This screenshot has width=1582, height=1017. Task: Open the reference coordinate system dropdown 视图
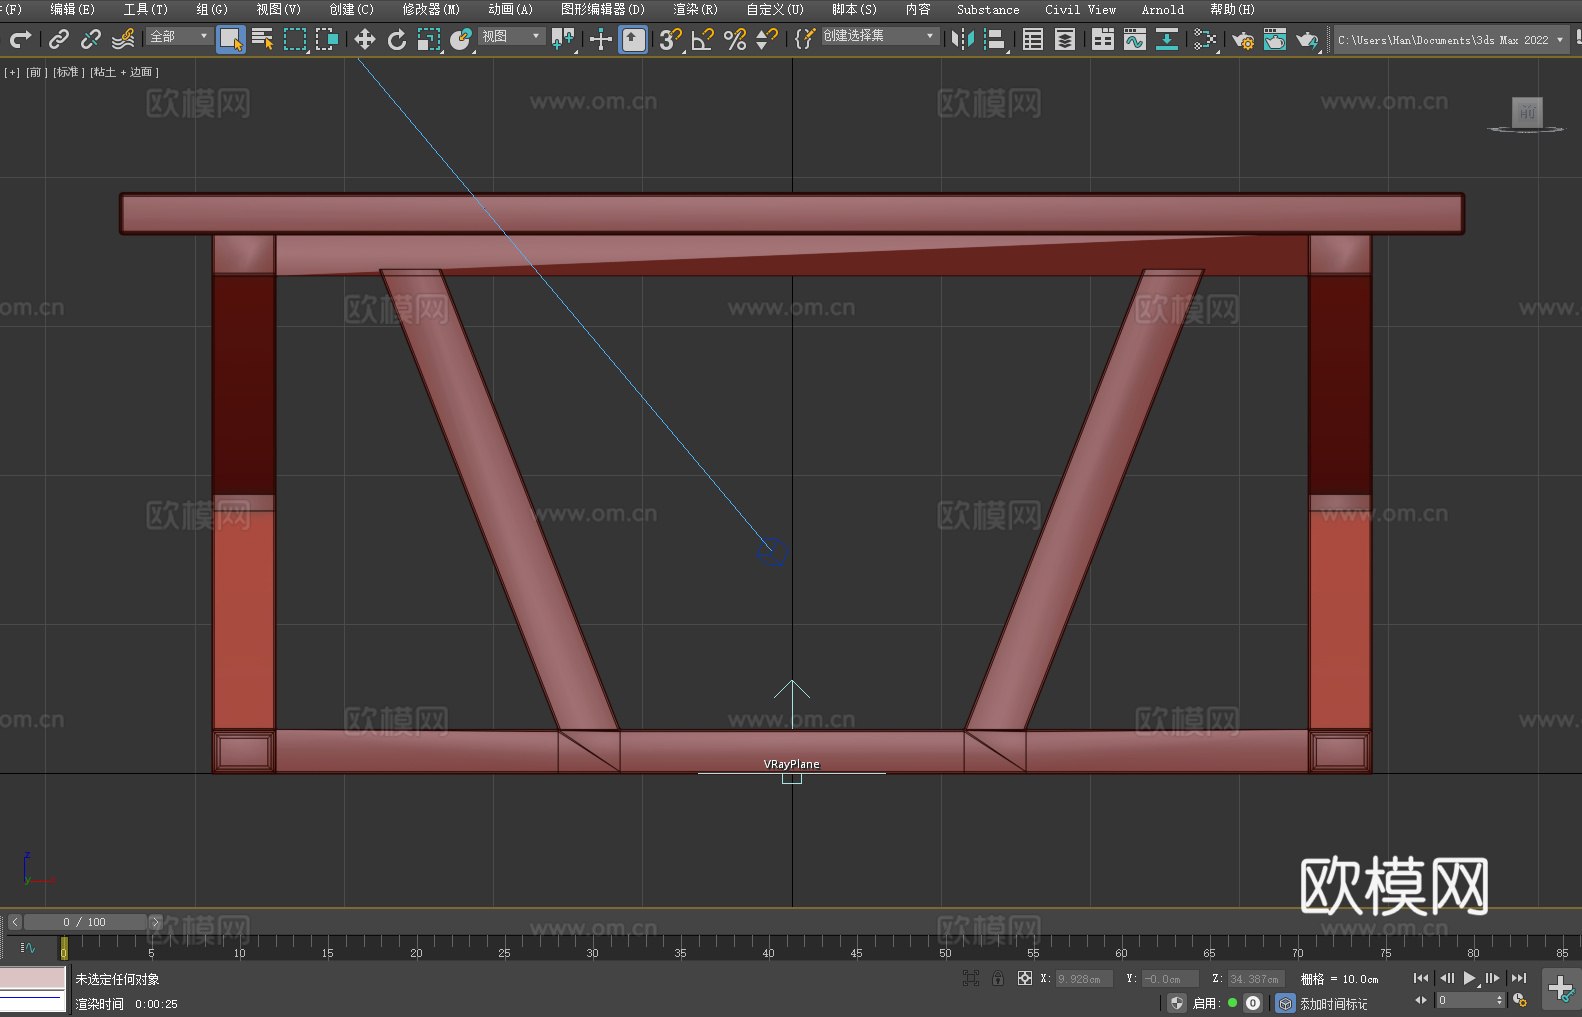pos(511,36)
